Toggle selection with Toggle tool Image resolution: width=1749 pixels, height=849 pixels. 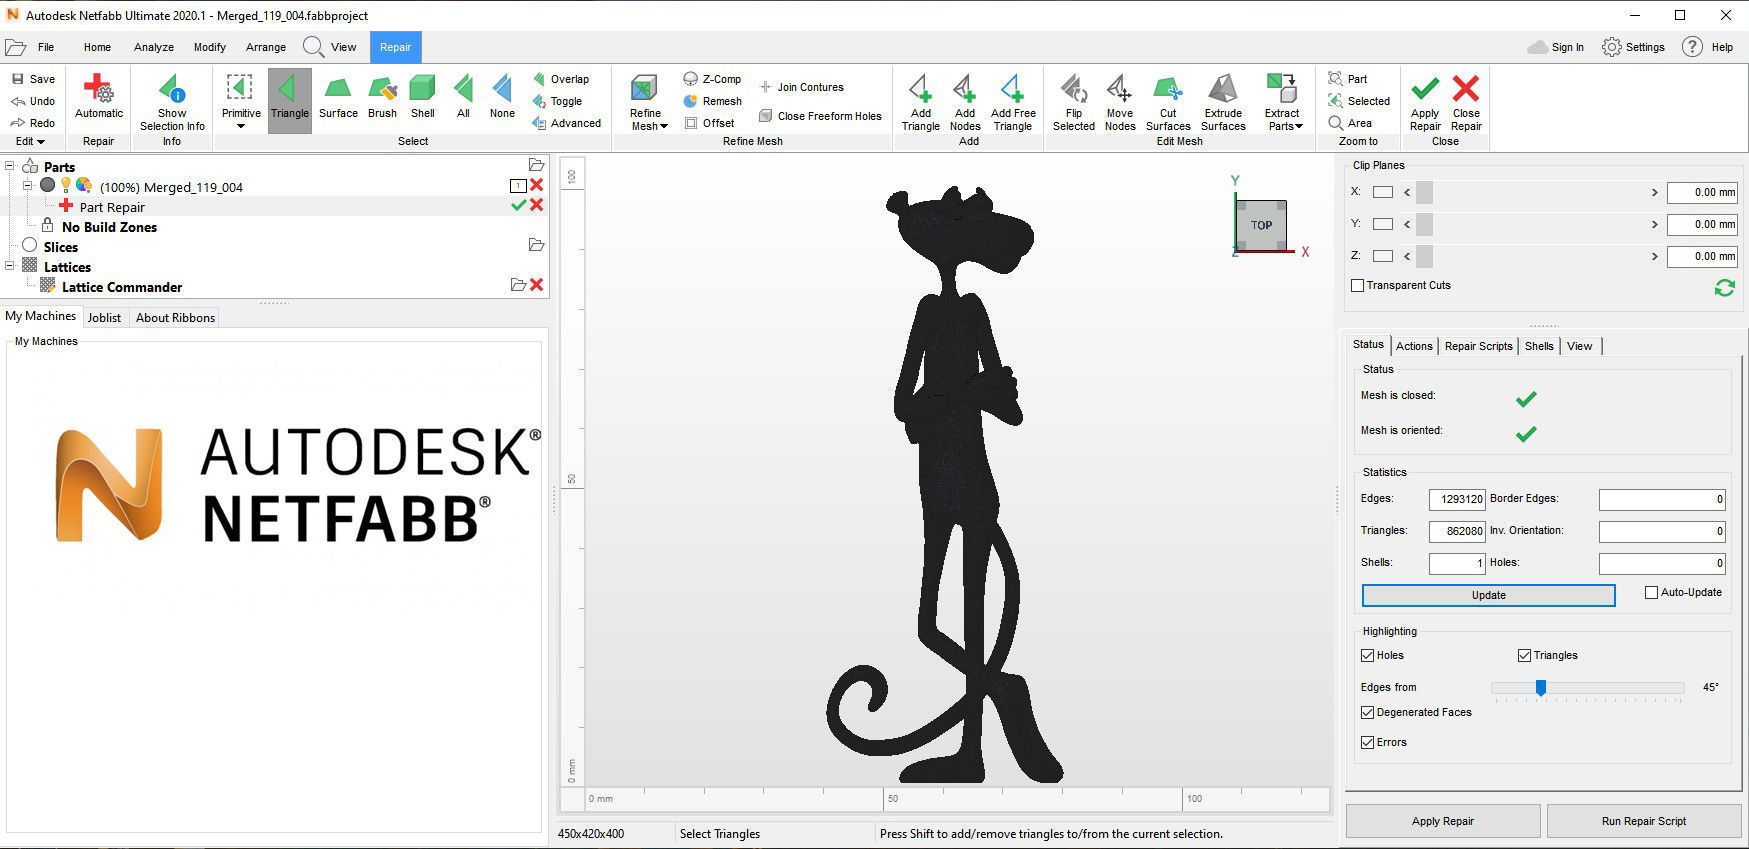557,101
